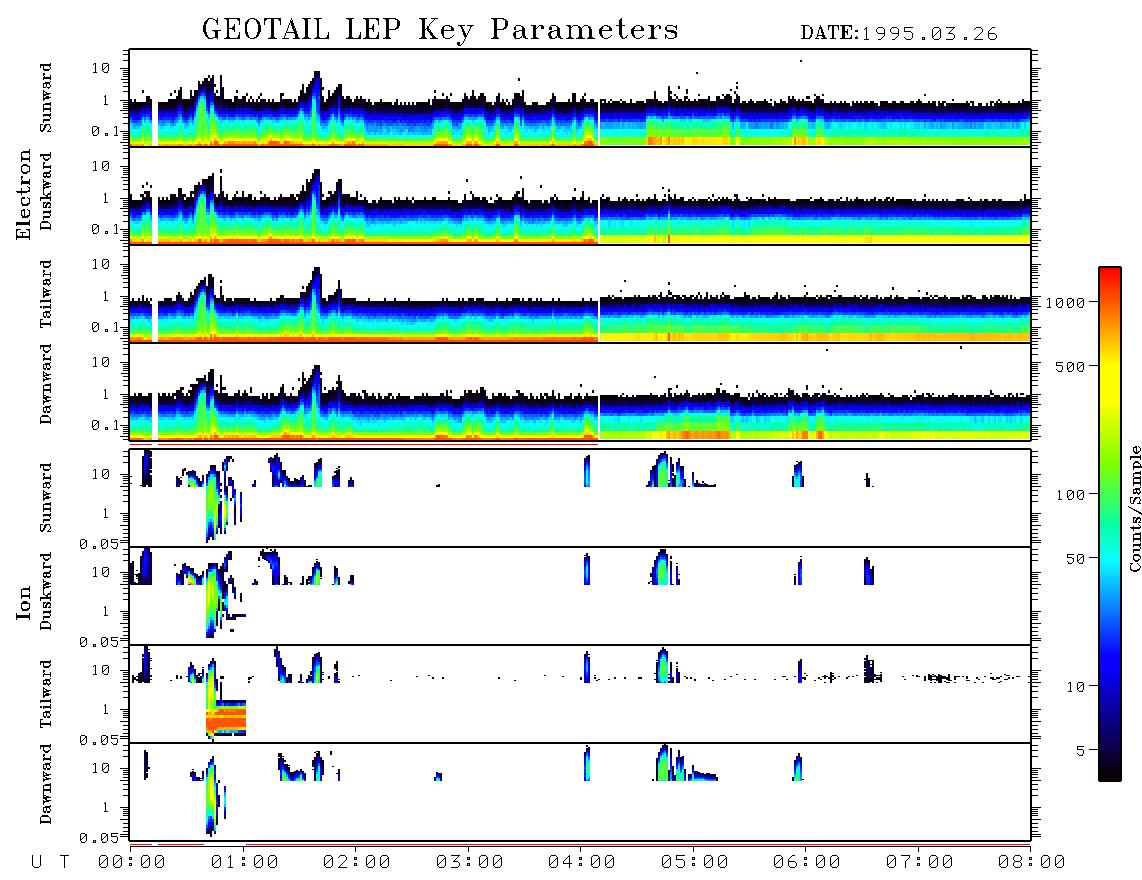Click the 05:00 time tick label
Screen dimensions: 1142x880
(x=695, y=863)
